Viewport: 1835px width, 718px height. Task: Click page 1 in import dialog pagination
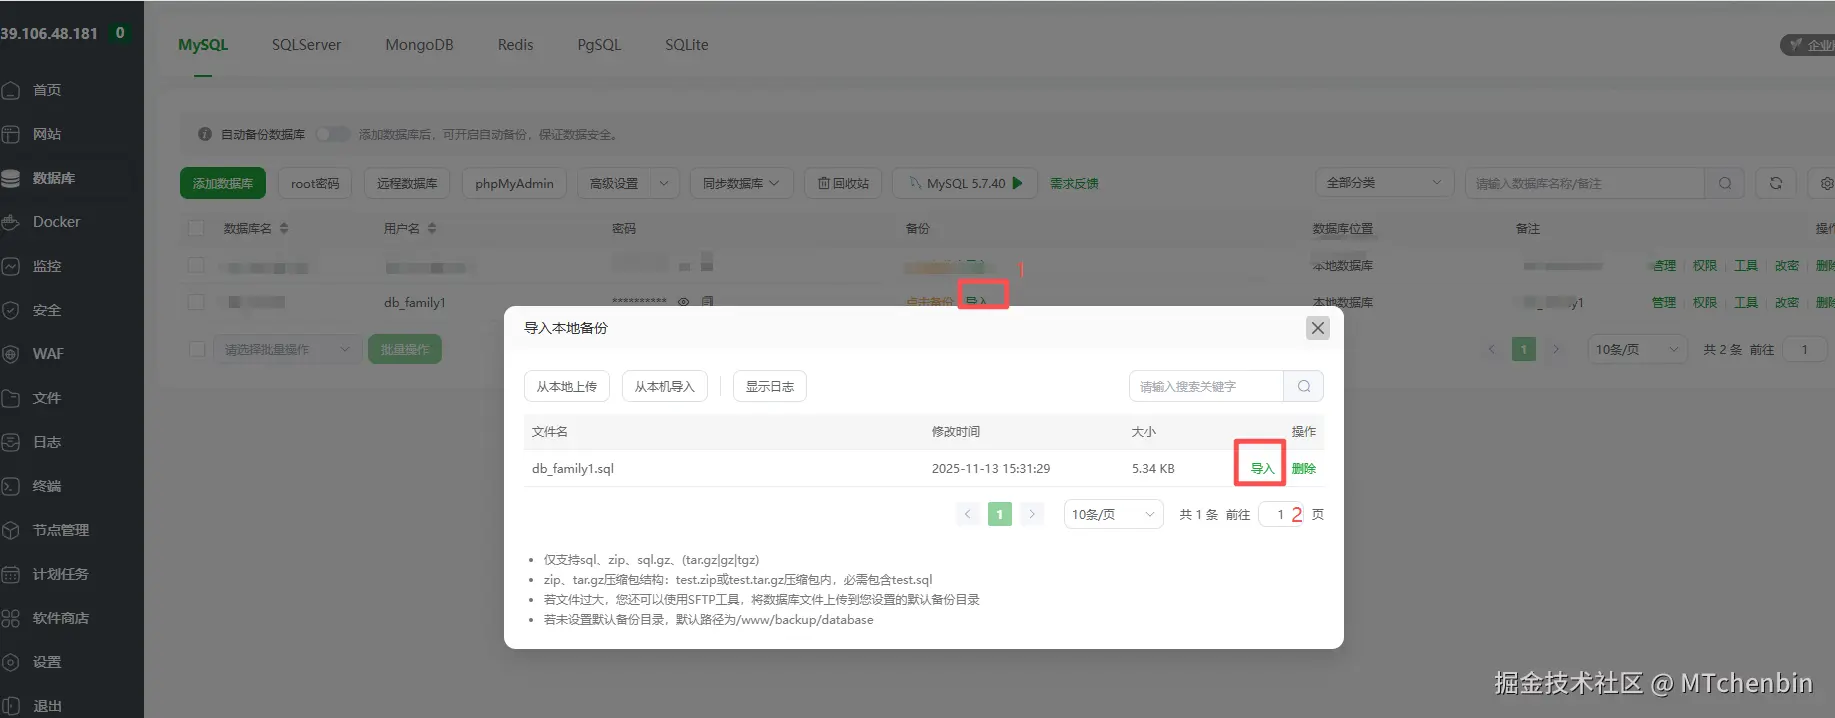(x=1000, y=514)
